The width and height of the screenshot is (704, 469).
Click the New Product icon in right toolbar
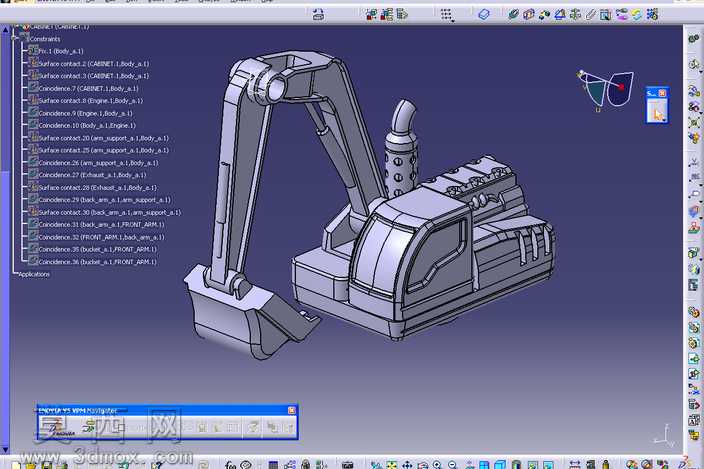point(694,328)
